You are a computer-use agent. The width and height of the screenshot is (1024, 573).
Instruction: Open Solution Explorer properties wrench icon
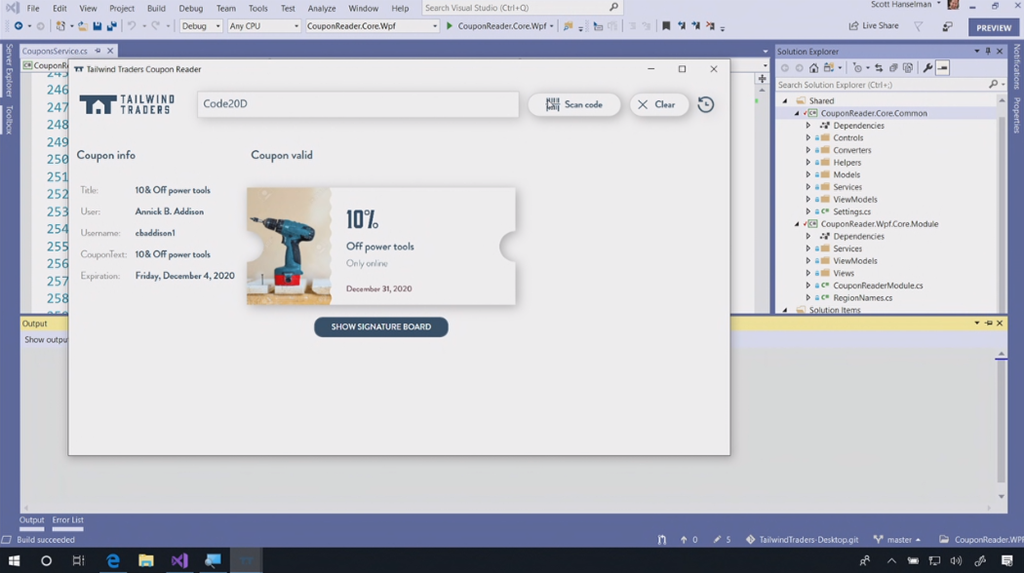pos(927,68)
